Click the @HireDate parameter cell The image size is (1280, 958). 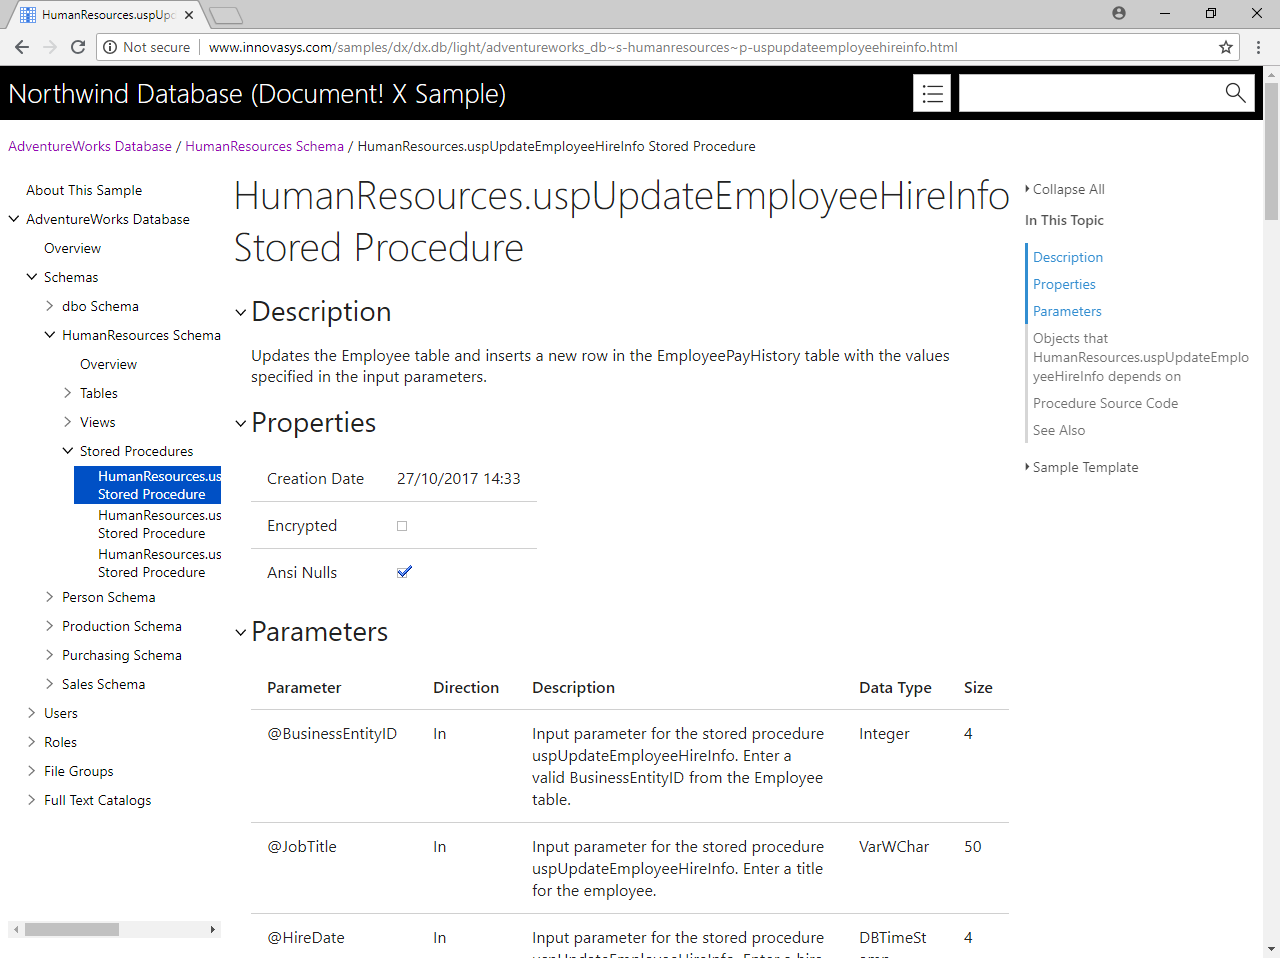click(x=306, y=938)
